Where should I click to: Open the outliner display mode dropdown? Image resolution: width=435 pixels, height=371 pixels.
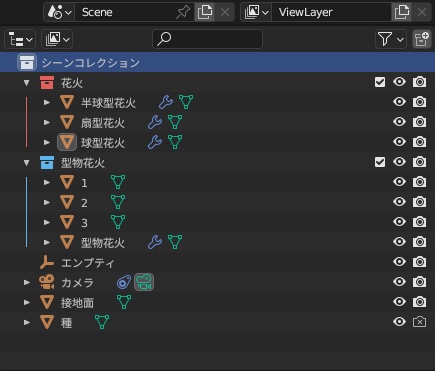[x=57, y=39]
